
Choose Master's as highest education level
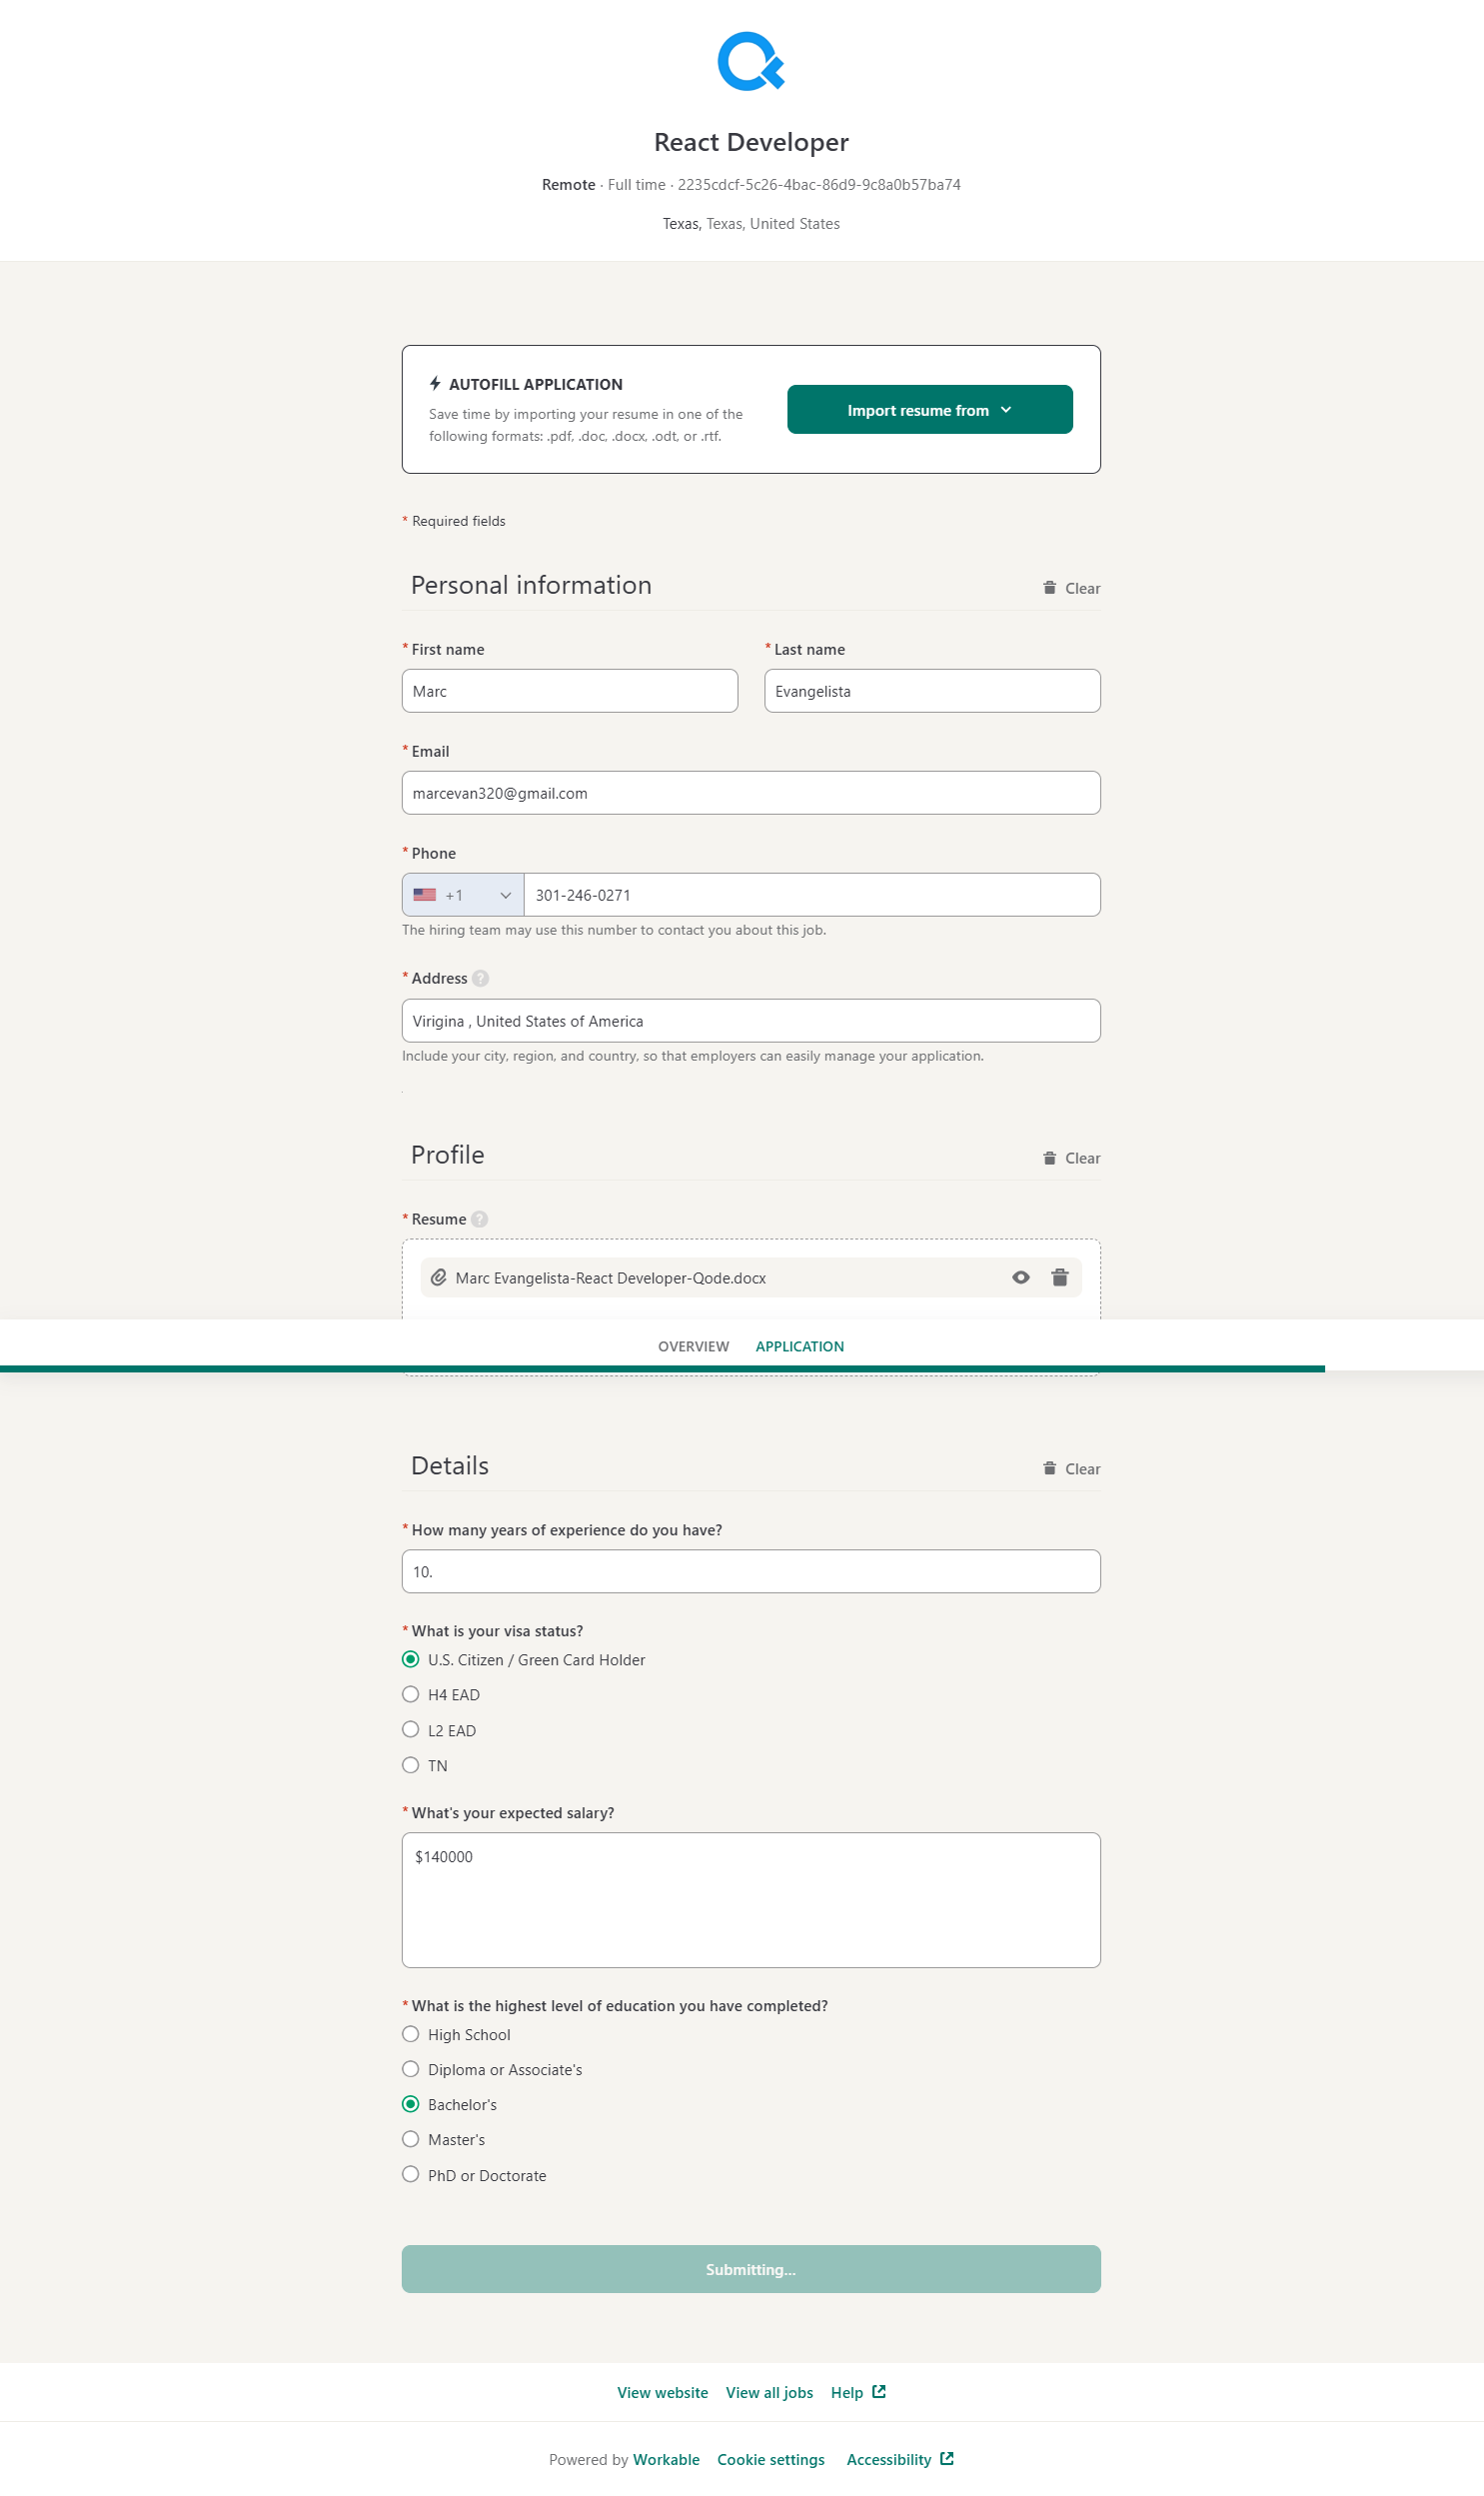tap(410, 2139)
